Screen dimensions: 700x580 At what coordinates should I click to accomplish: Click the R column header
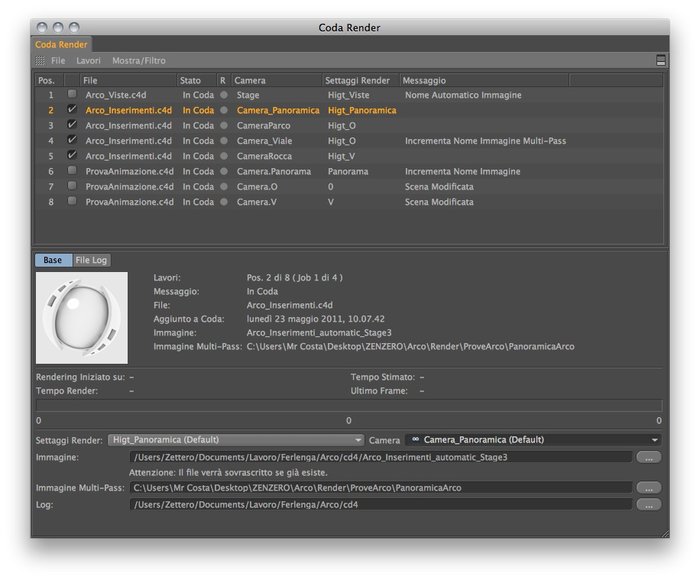pyautogui.click(x=223, y=81)
